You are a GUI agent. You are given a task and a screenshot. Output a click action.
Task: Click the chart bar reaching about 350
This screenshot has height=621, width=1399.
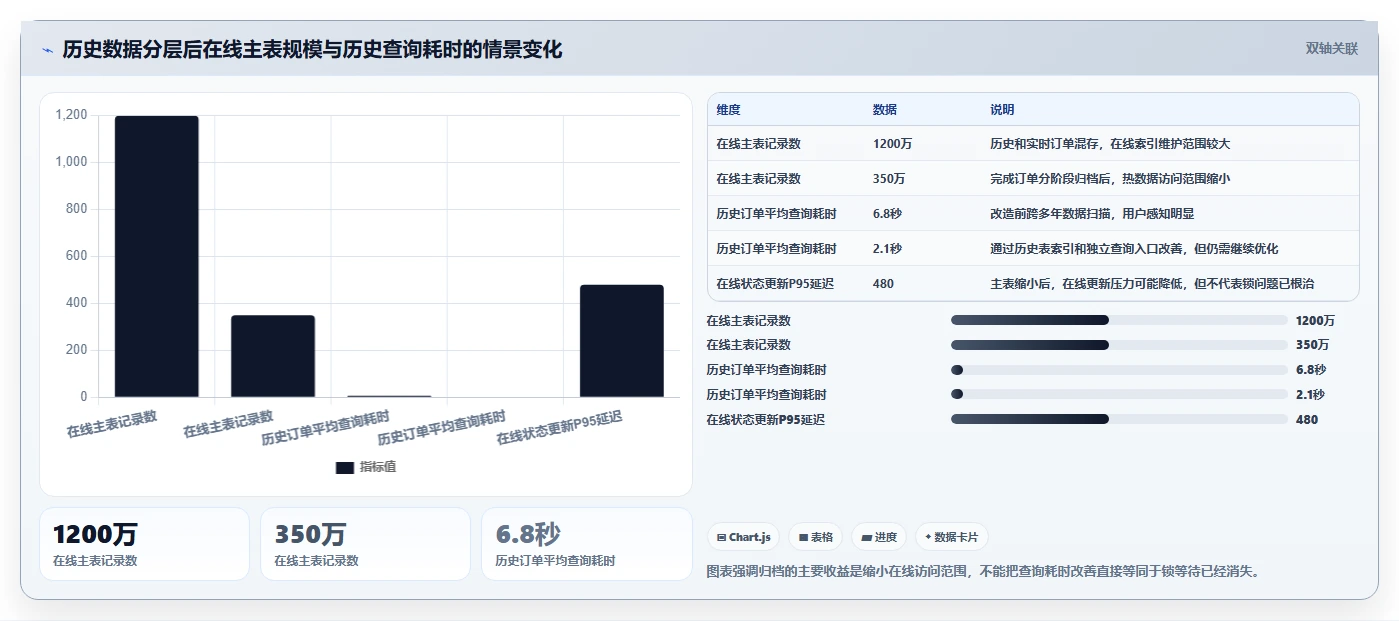click(273, 356)
